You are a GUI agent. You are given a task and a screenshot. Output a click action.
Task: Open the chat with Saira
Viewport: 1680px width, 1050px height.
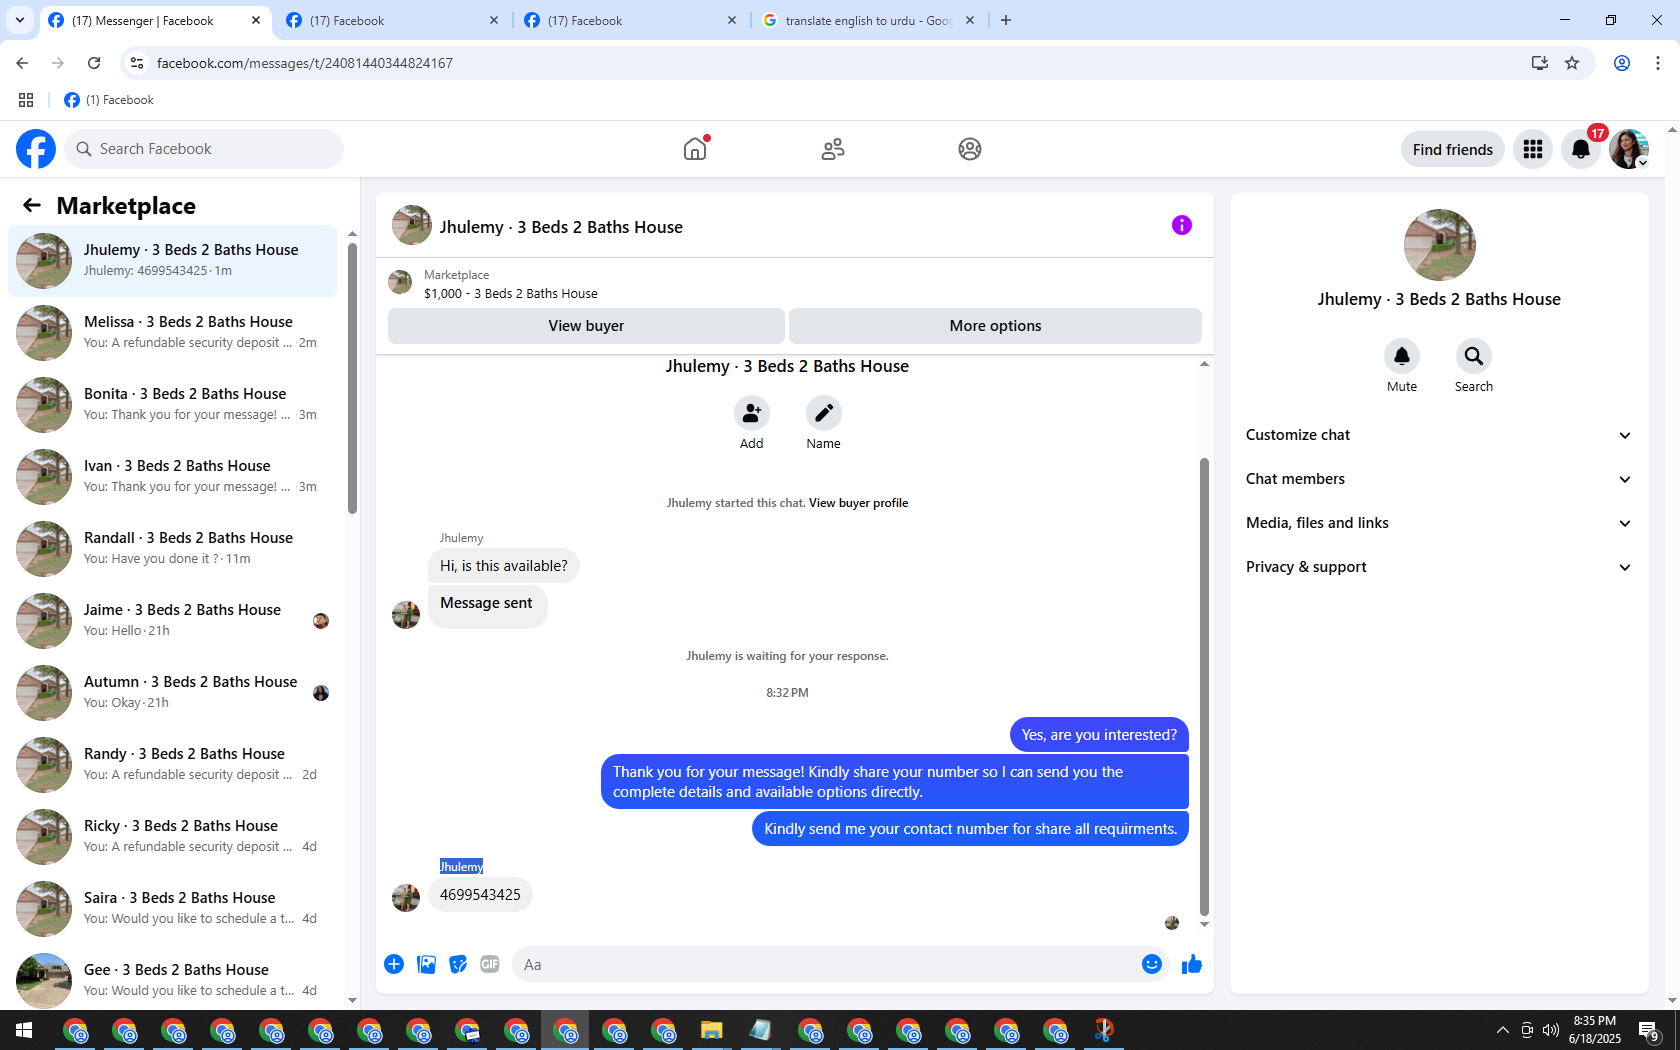pyautogui.click(x=173, y=908)
